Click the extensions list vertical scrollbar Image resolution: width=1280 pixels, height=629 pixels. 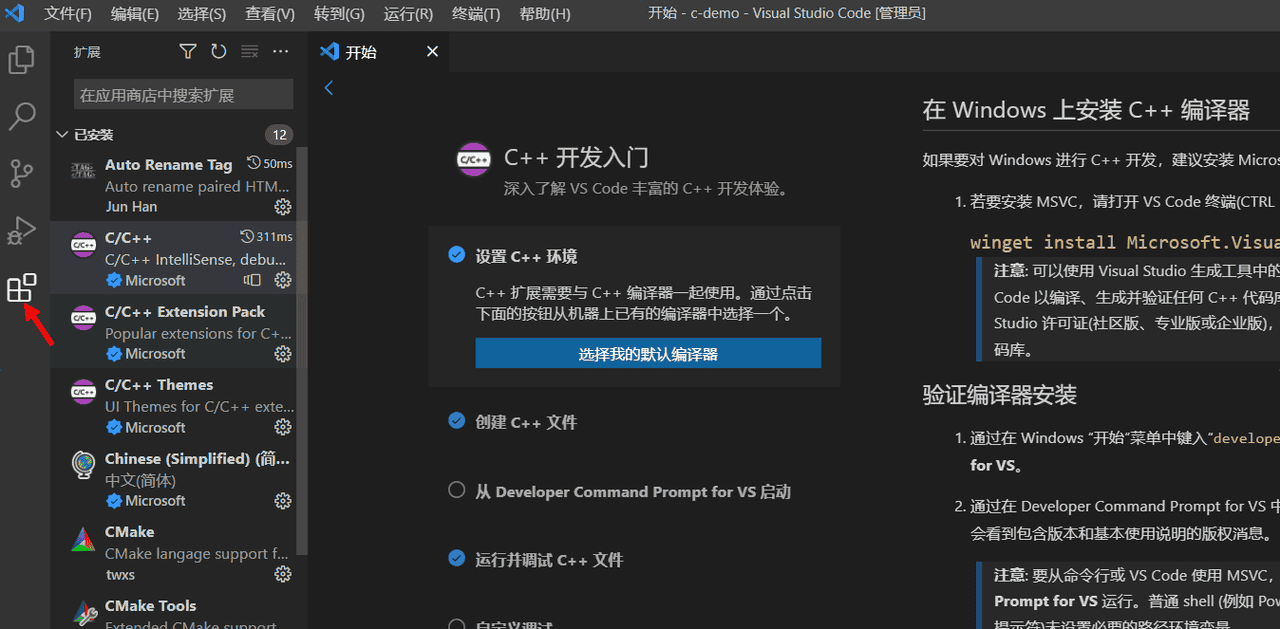pos(304,350)
